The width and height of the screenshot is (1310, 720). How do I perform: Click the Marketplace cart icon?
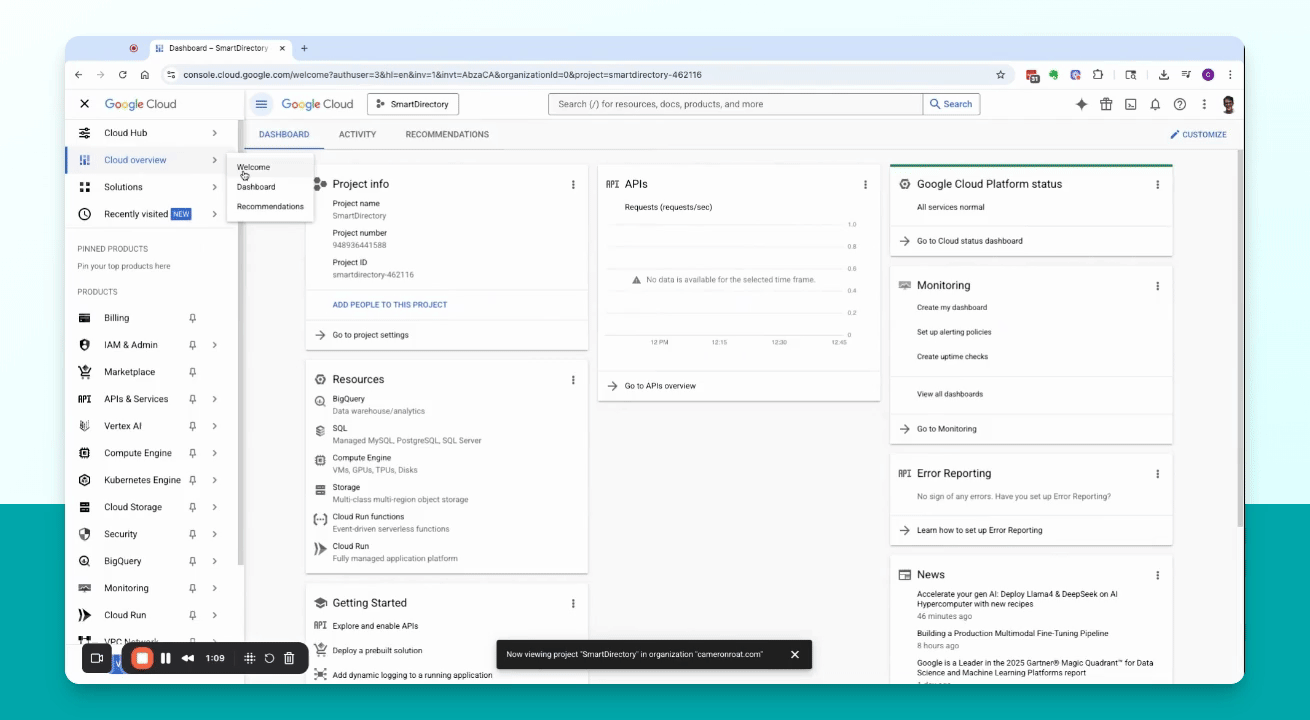point(85,372)
